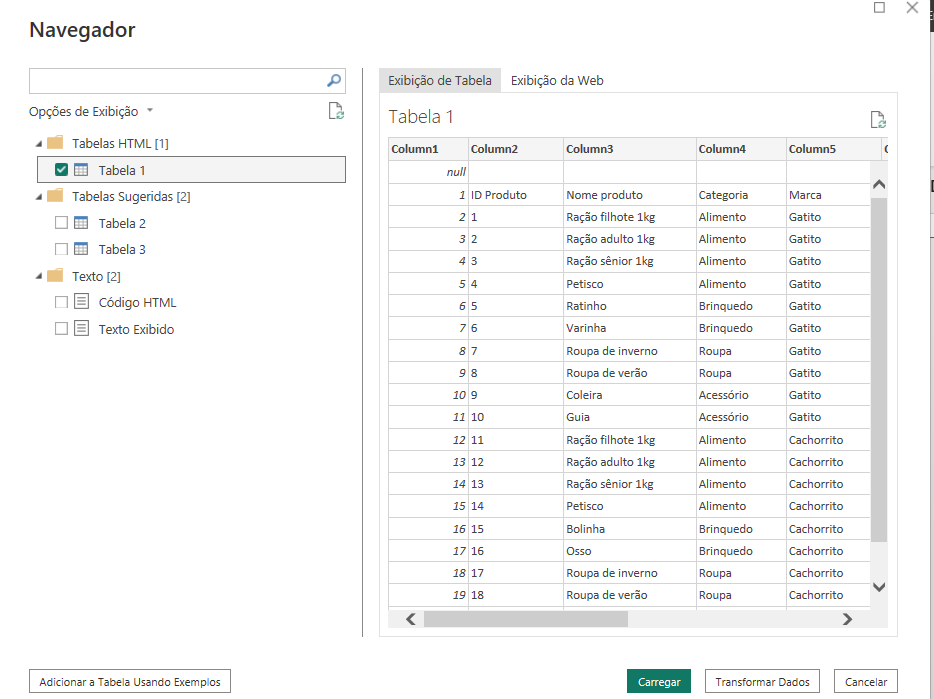Click the 'Coleira' cell

click(x=630, y=394)
